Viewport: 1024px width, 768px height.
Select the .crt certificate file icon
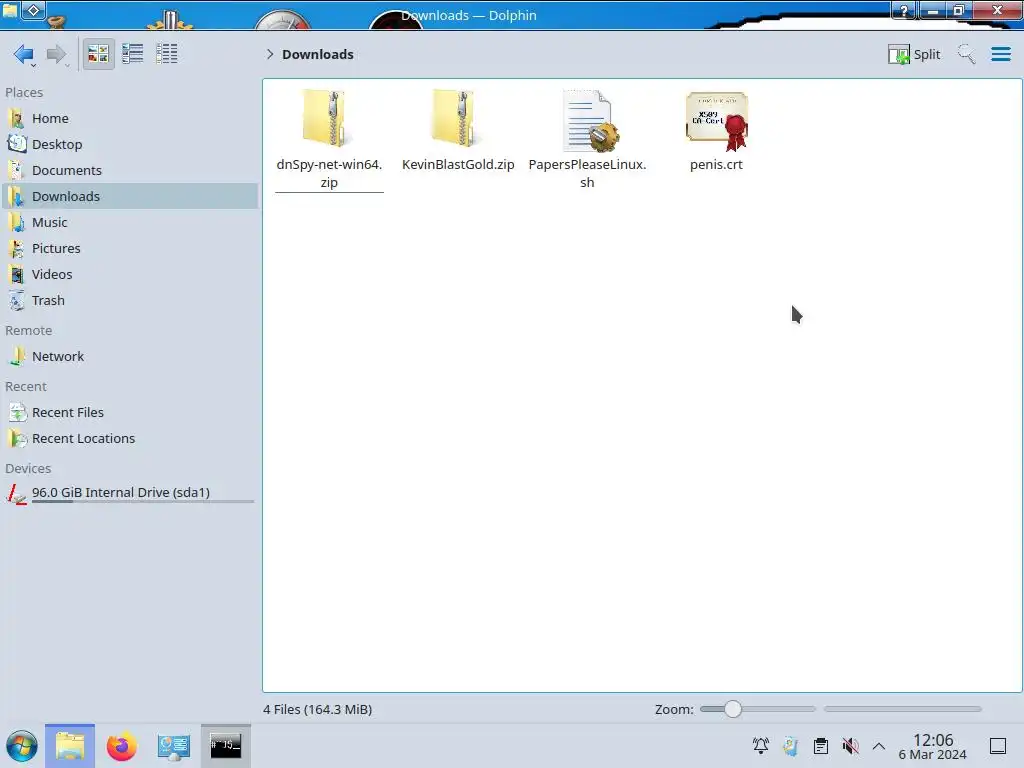point(716,121)
